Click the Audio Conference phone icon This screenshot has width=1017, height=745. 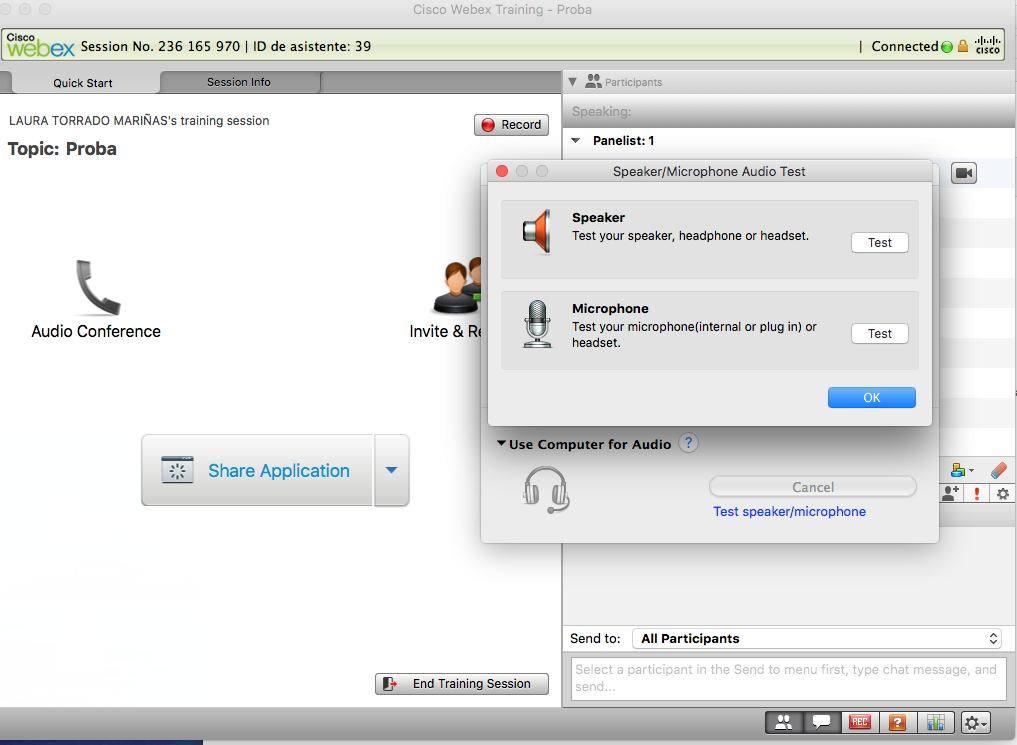(x=96, y=288)
